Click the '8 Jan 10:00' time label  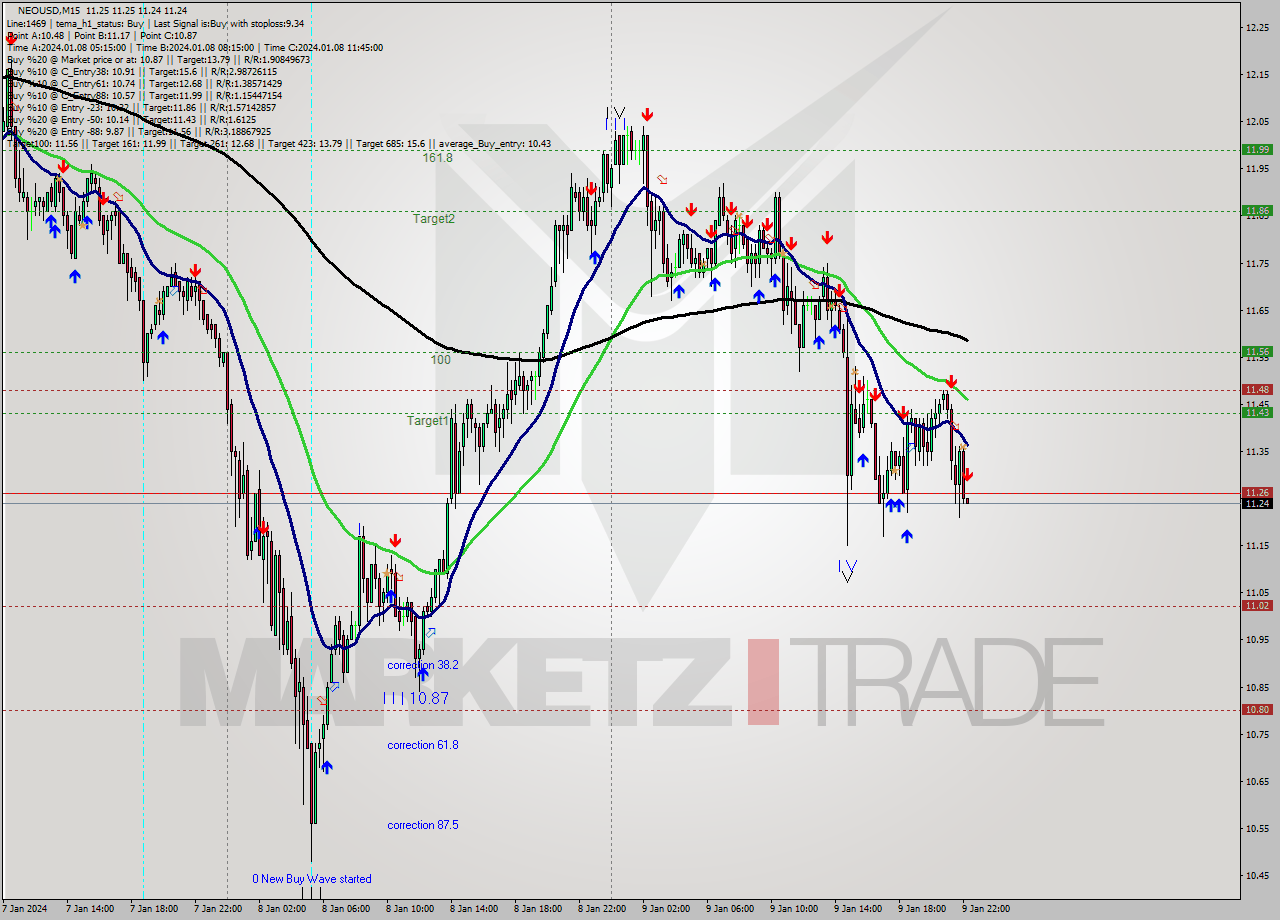coord(411,909)
